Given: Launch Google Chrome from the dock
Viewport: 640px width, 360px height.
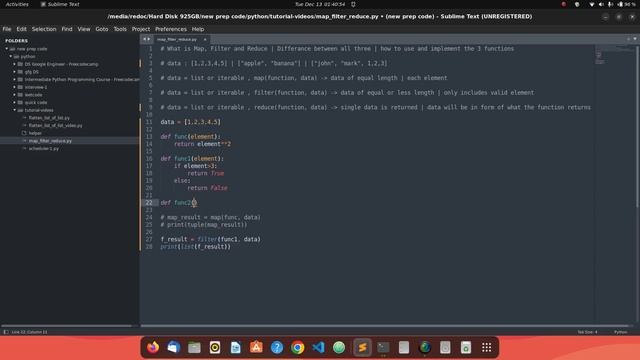Looking at the screenshot, I should pyautogui.click(x=298, y=347).
